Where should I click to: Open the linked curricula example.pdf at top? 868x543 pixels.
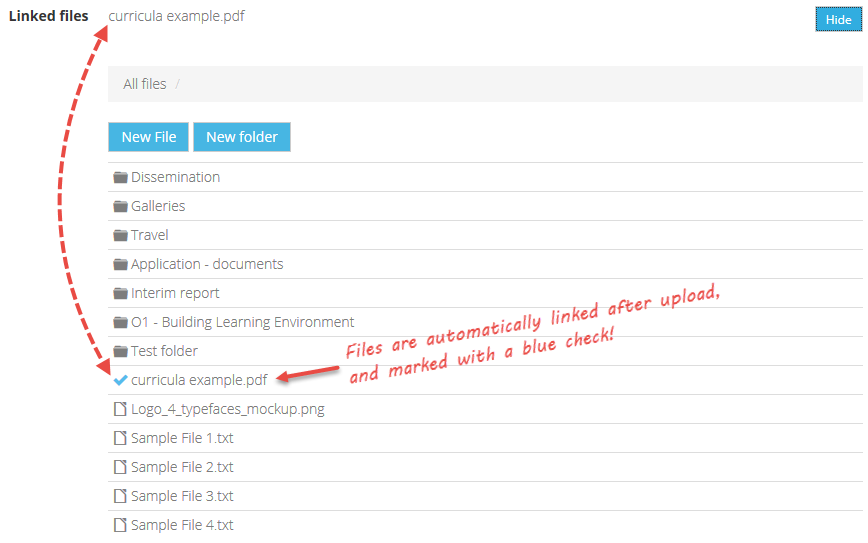177,16
